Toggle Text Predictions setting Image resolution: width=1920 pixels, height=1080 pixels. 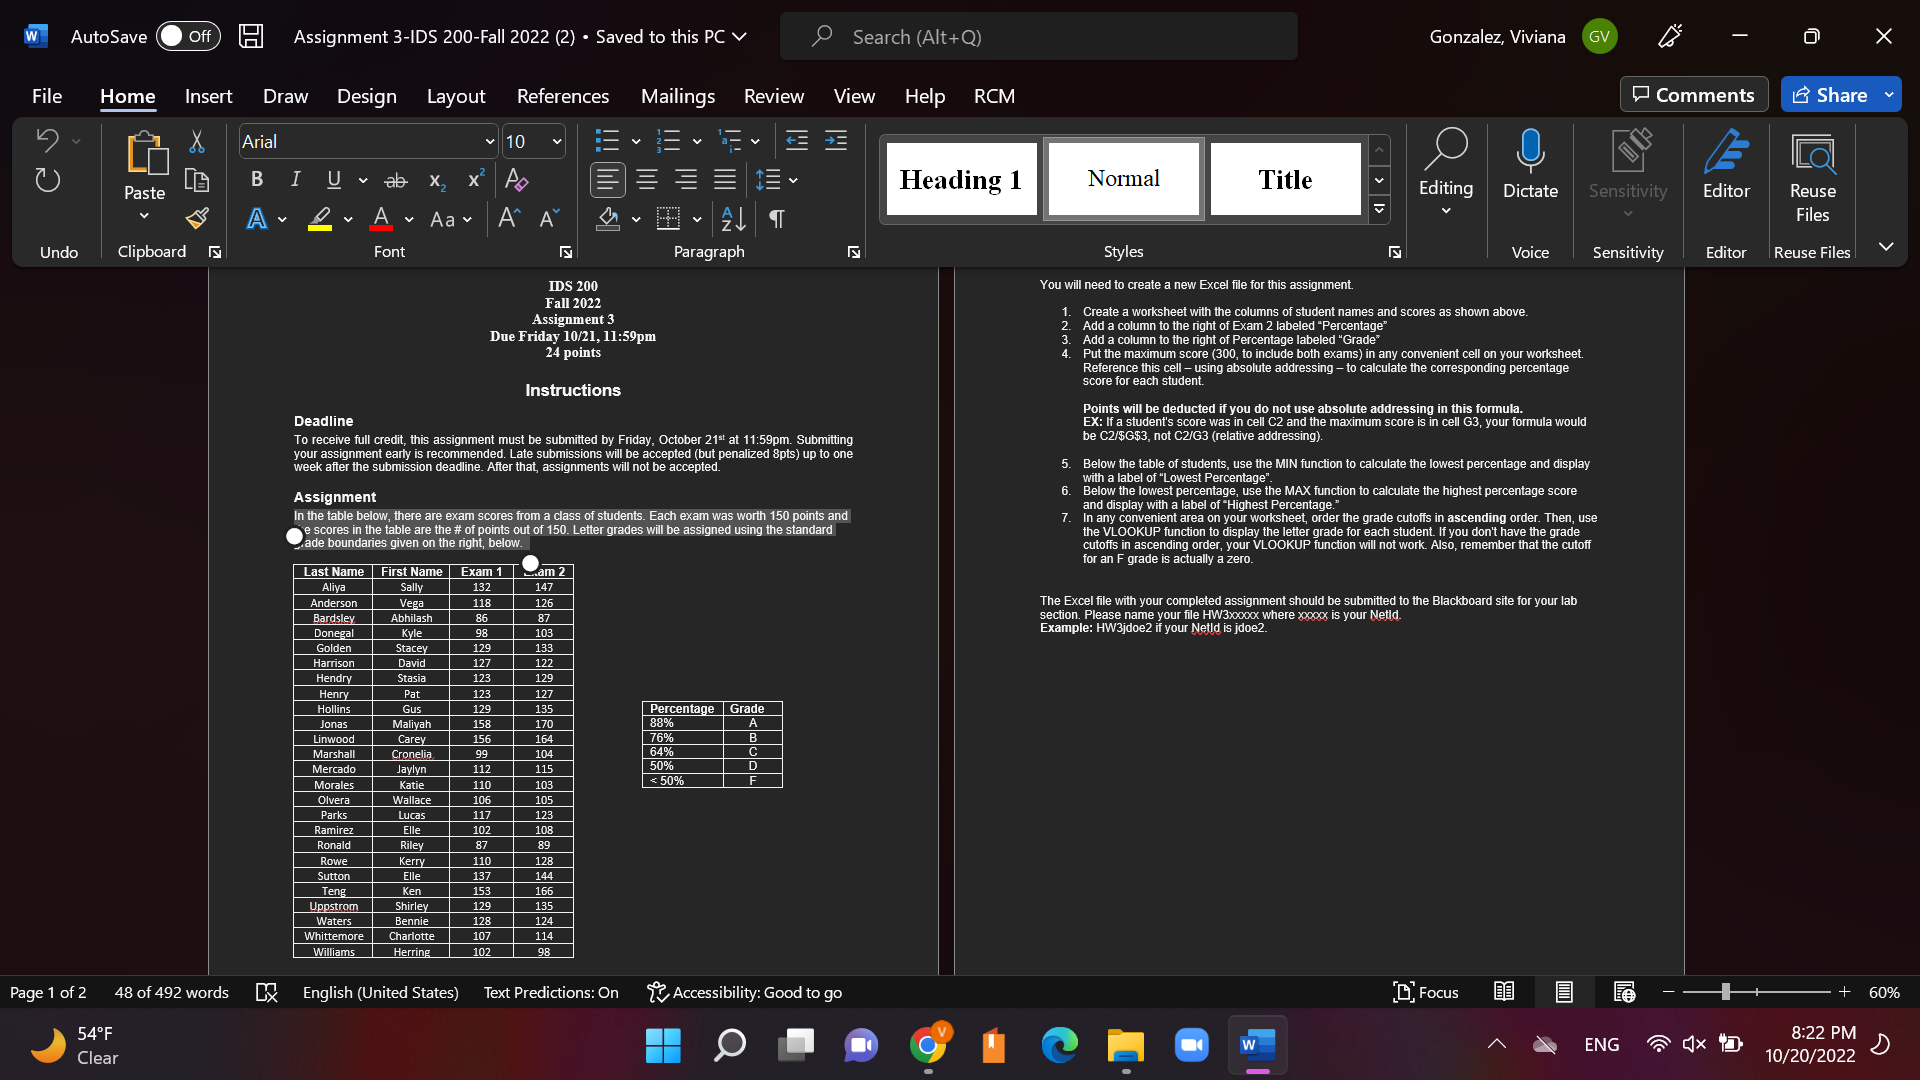(x=550, y=992)
